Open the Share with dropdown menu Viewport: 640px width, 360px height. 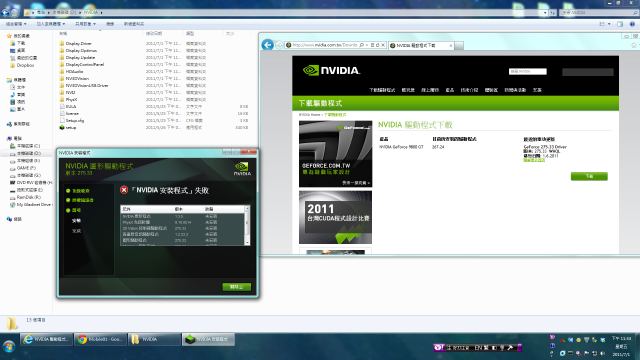tap(85, 24)
